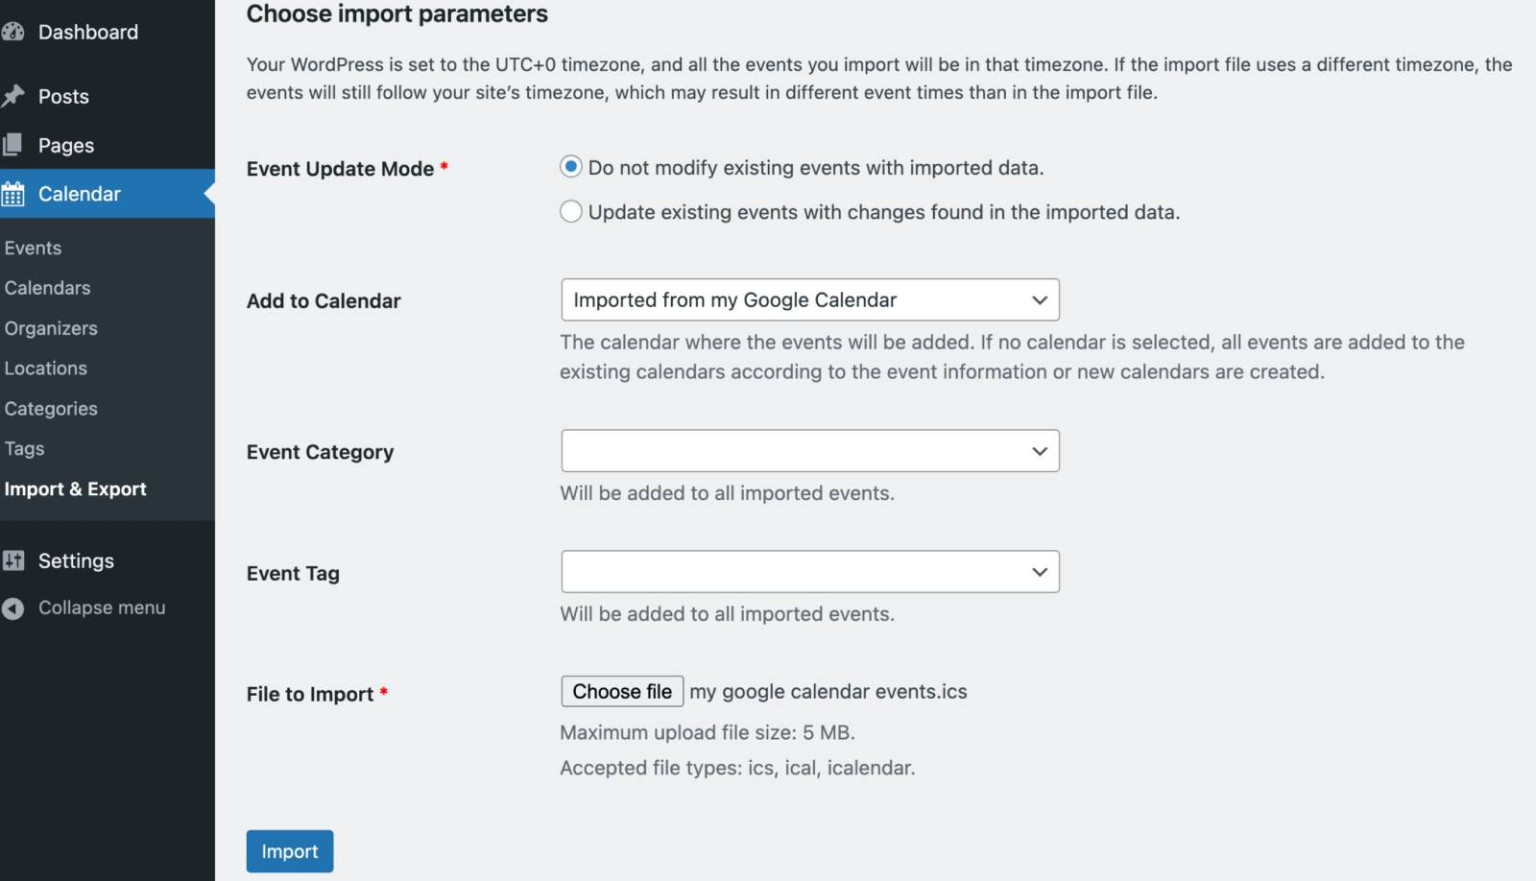Select the Posts pushpin icon
This screenshot has height=881, width=1536.
click(14, 96)
